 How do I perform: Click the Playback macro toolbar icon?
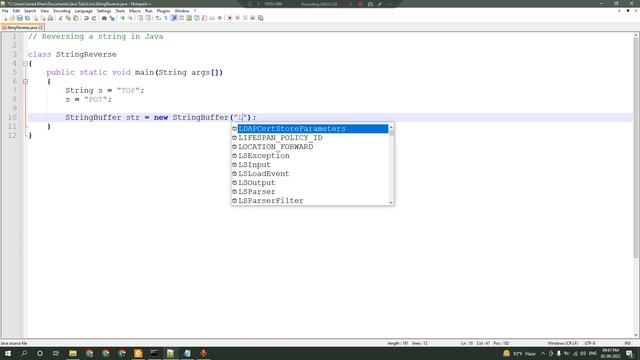pos(245,18)
